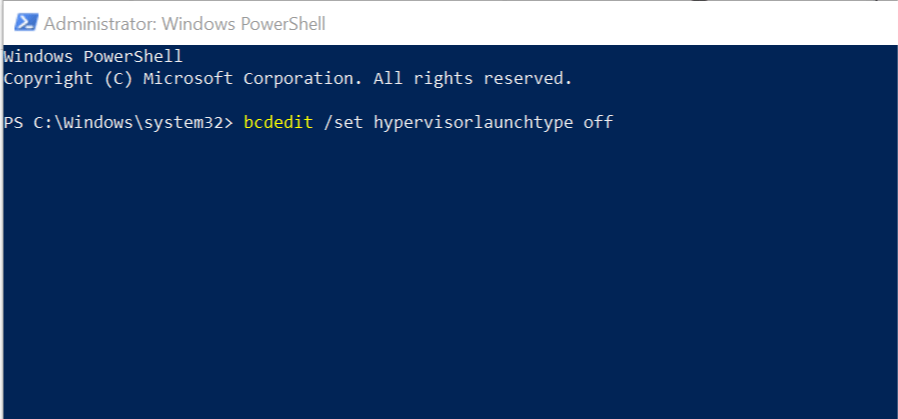Click the word rights in copyright line
The height and width of the screenshot is (419, 898).
[x=443, y=78]
